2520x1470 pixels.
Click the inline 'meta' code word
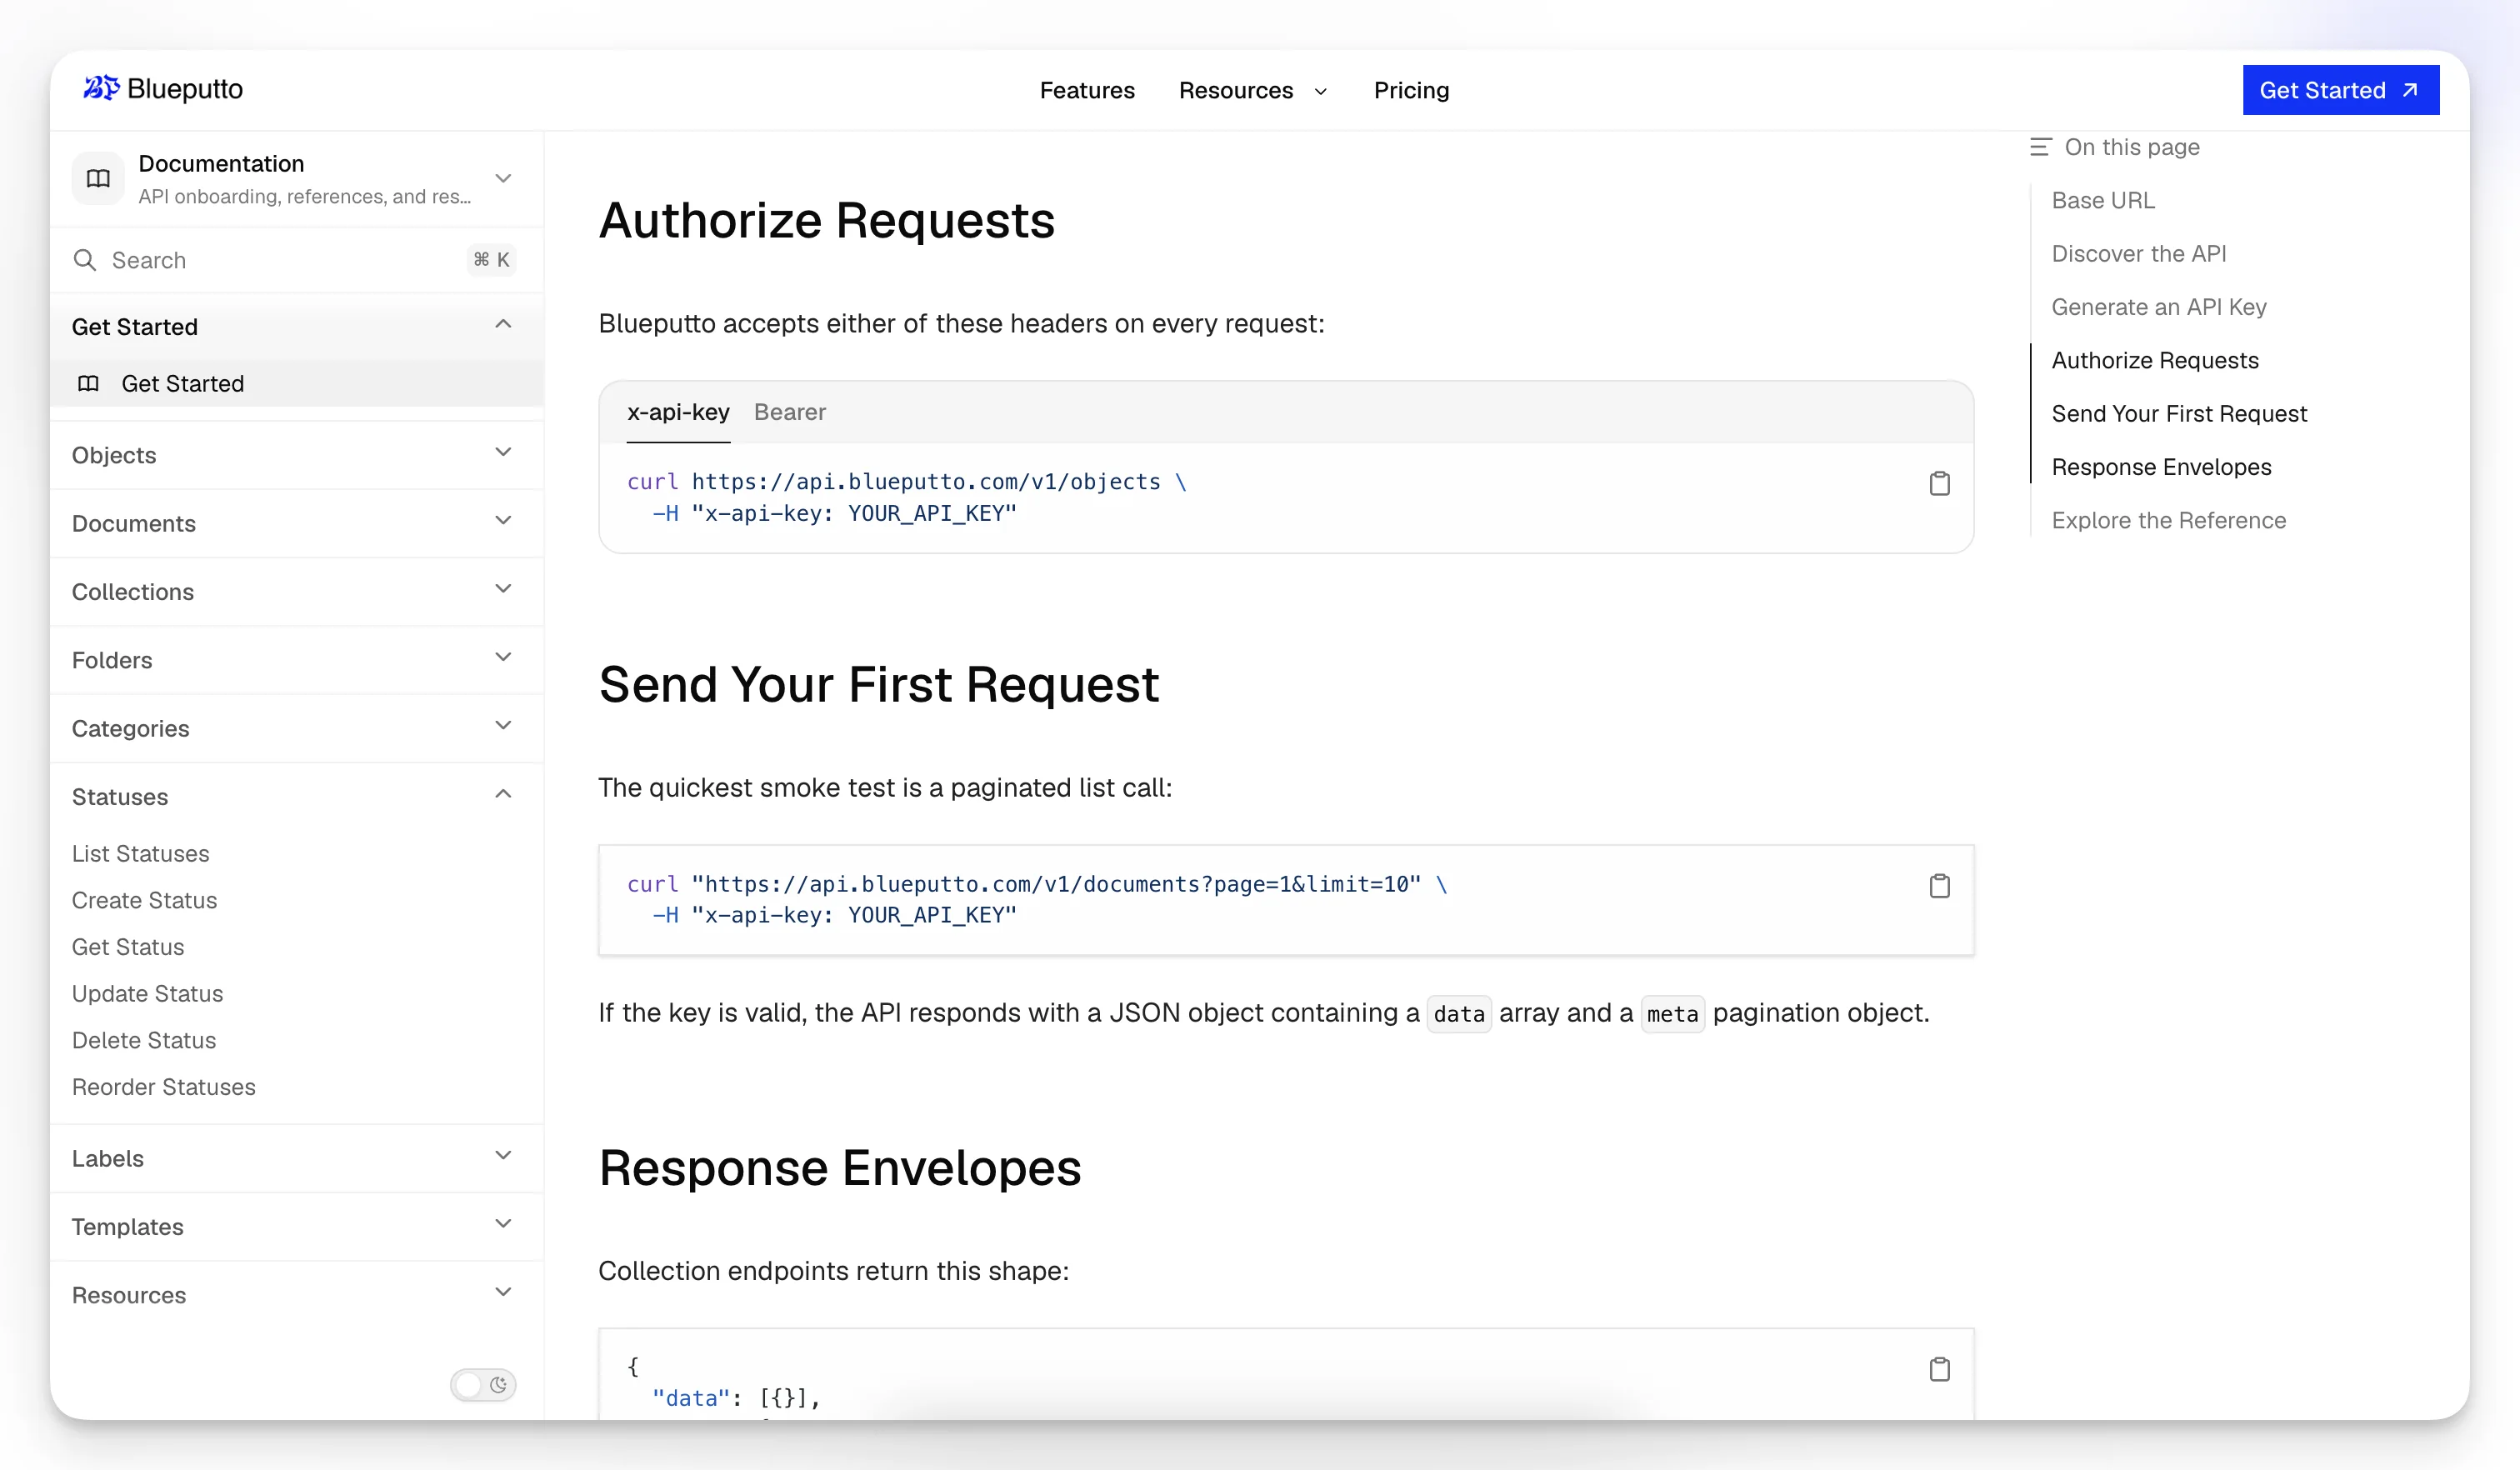coord(1672,1014)
